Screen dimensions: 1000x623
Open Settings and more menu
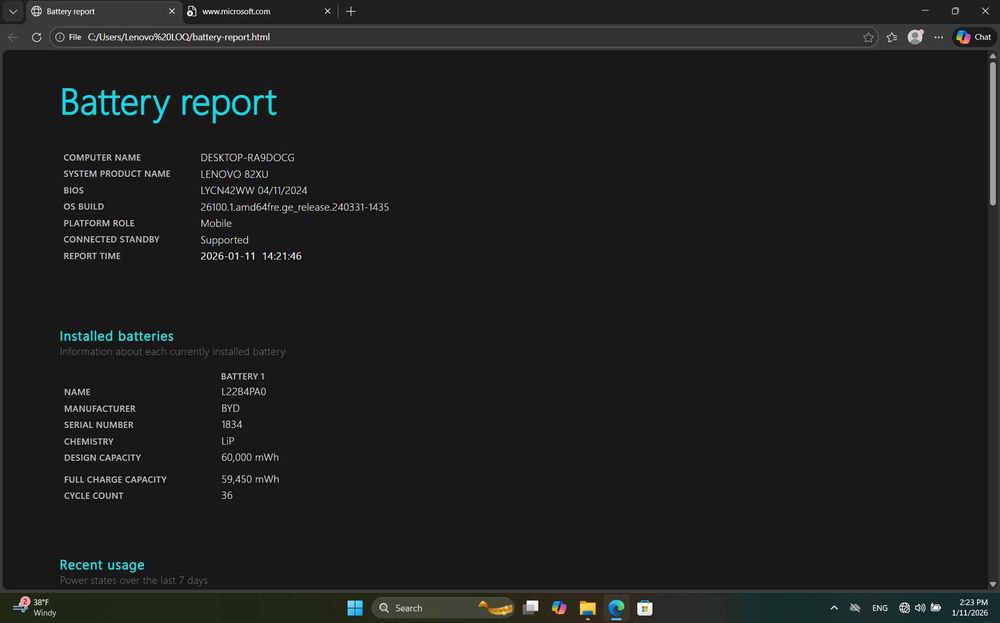click(938, 37)
